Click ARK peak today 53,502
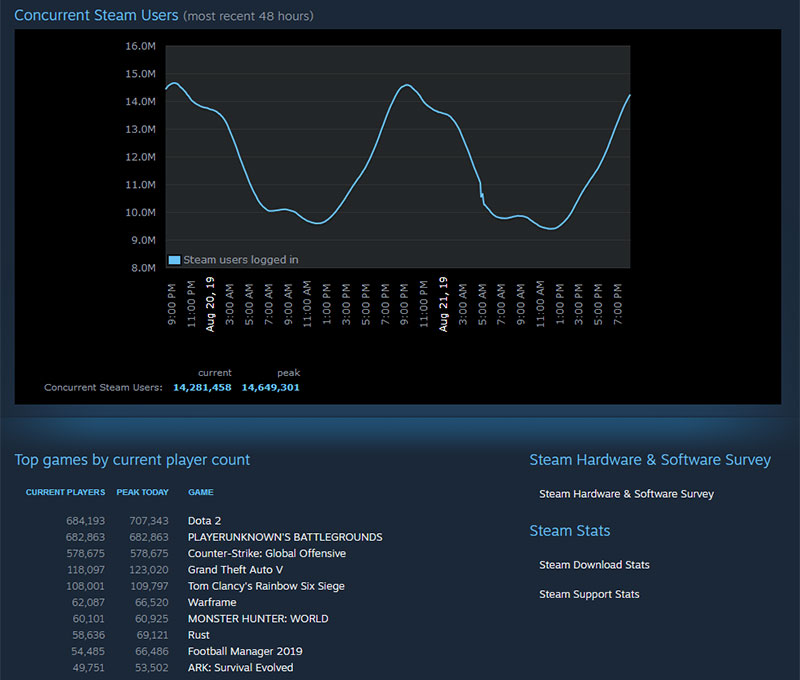Image resolution: width=800 pixels, height=680 pixels. (x=152, y=668)
